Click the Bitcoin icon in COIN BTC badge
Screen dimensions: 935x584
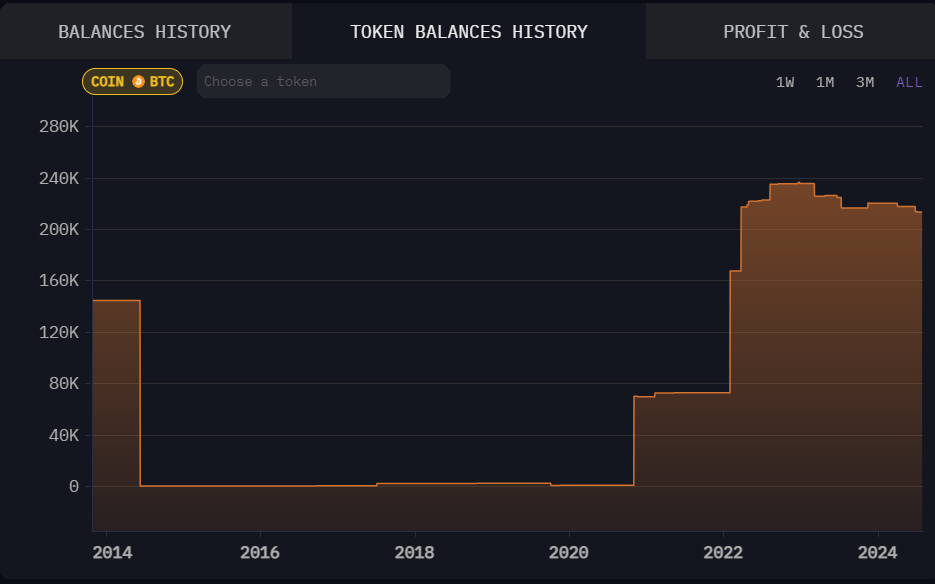pyautogui.click(x=138, y=82)
